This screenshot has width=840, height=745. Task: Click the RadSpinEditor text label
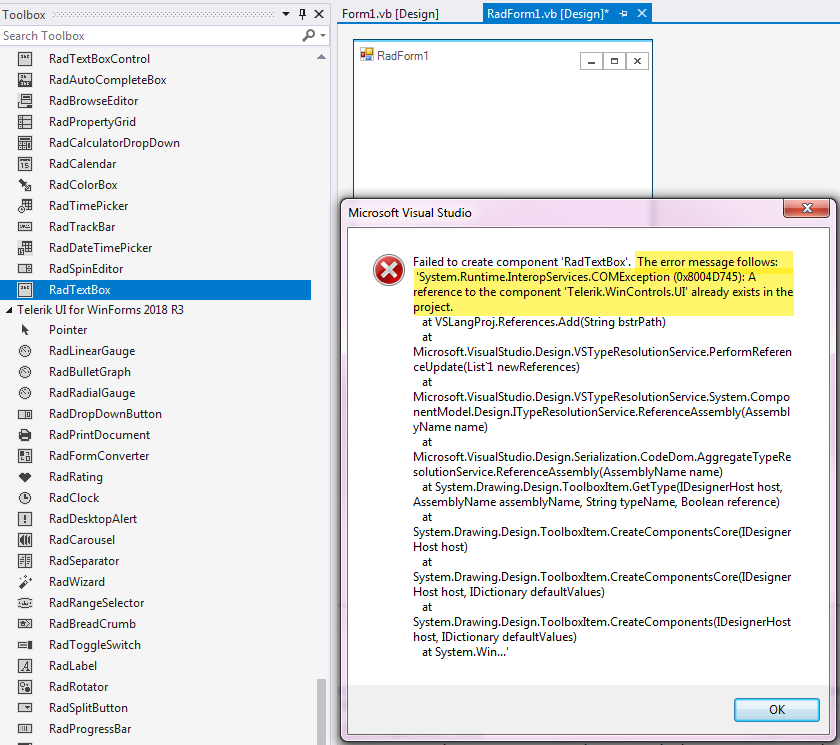(86, 269)
